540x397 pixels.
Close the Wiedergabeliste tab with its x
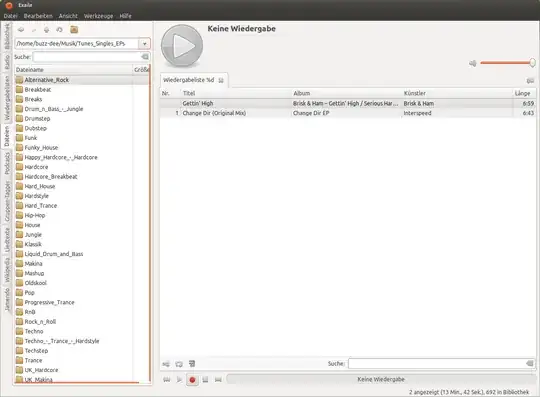[x=221, y=80]
